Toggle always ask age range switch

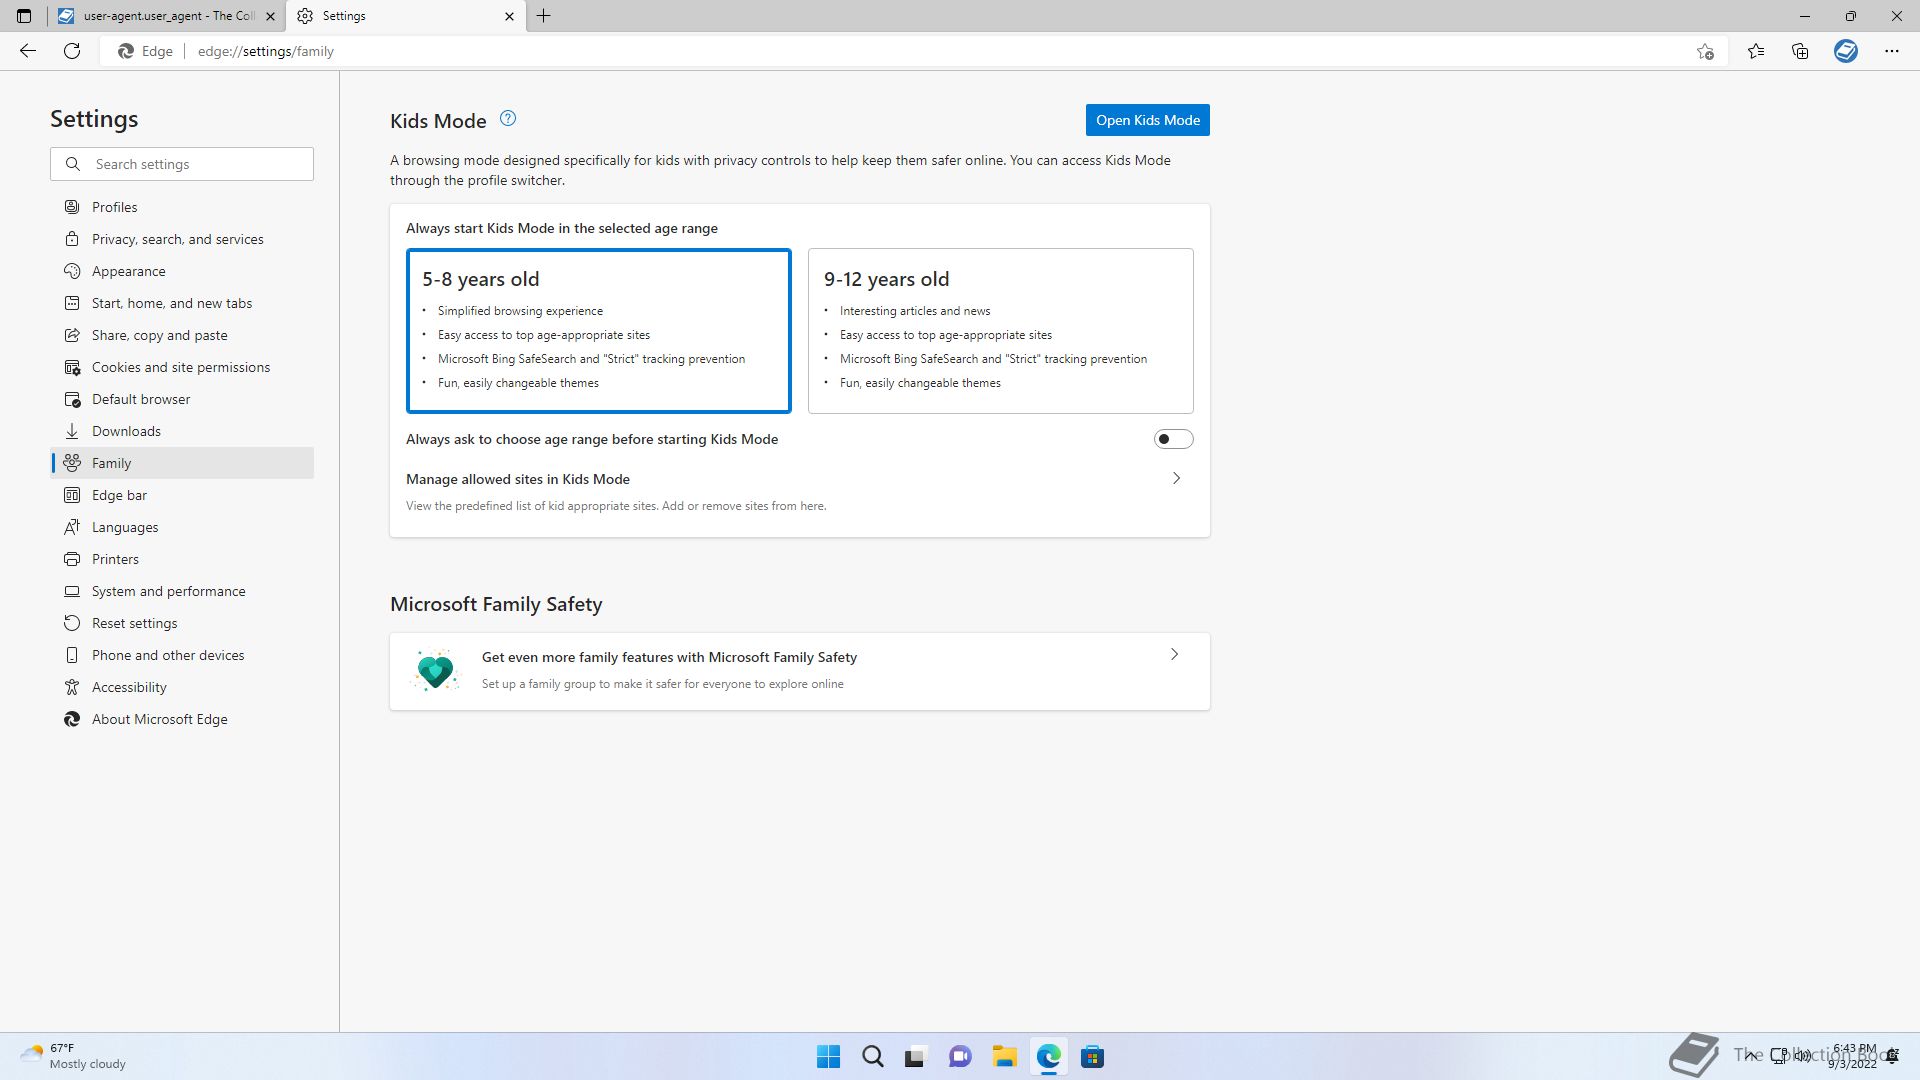(x=1173, y=439)
